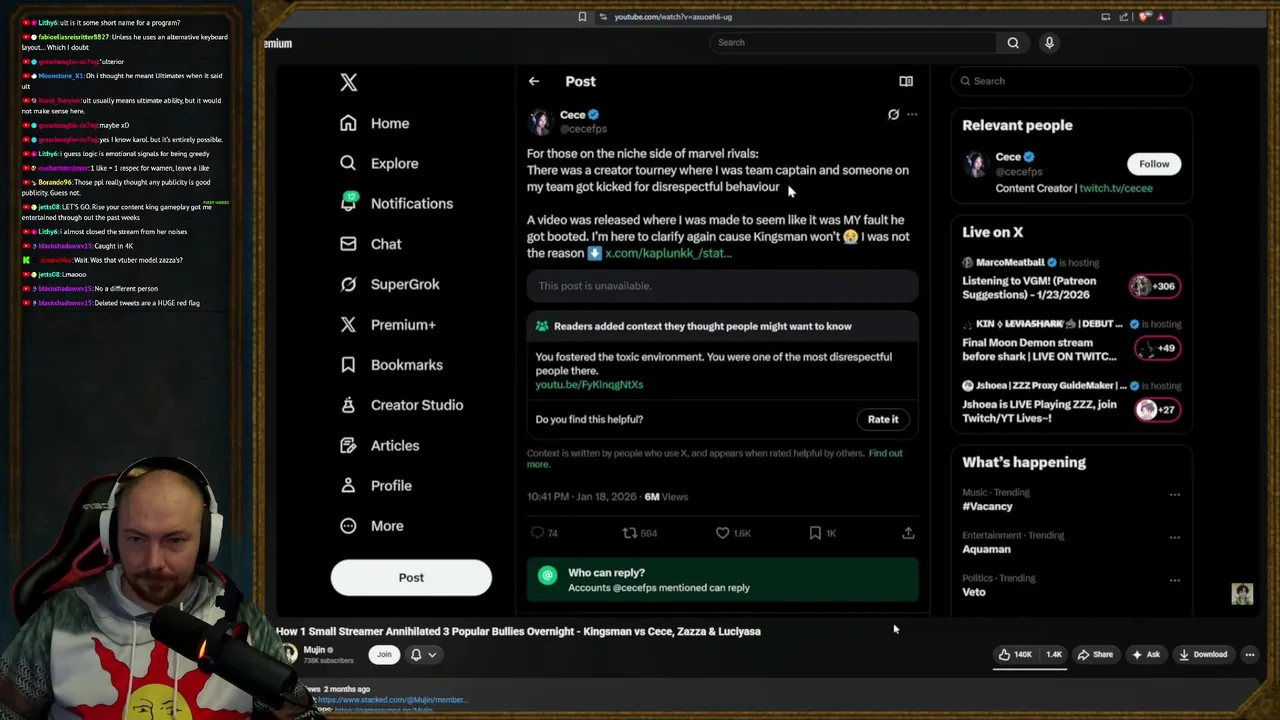Viewport: 1280px width, 720px height.
Task: Open more options for Veto trend
Action: [1175, 581]
